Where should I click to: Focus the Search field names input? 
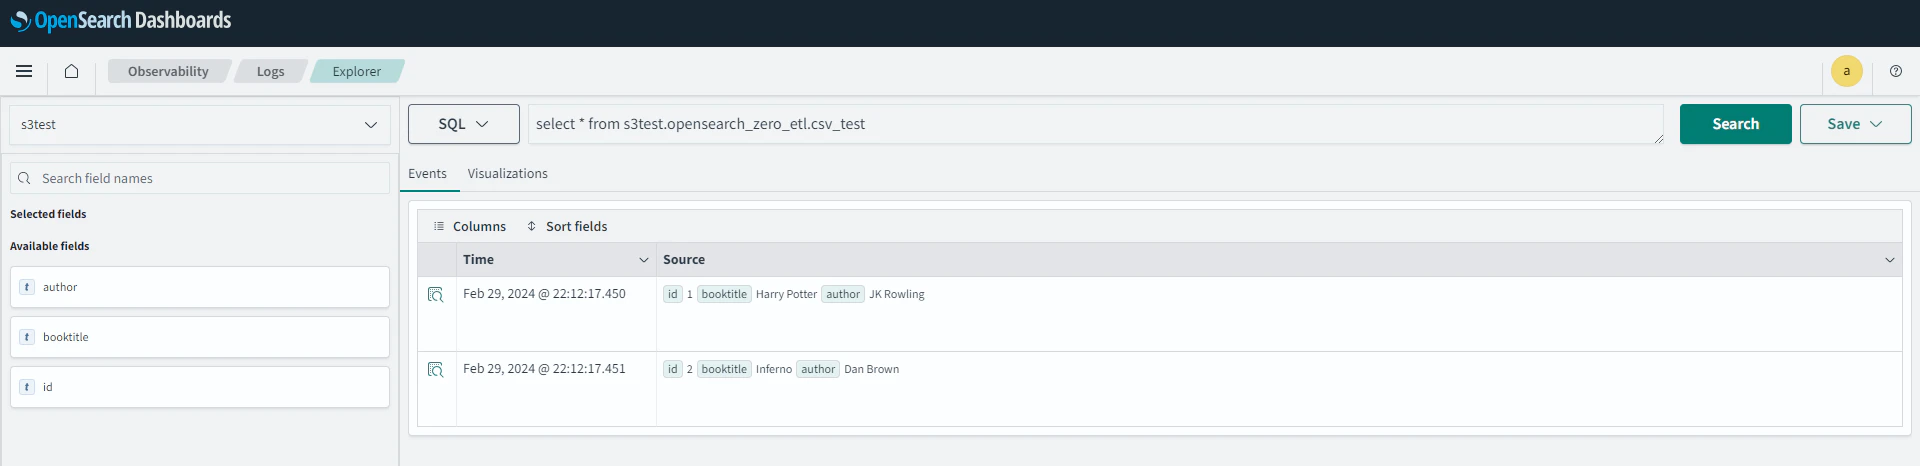pos(200,178)
